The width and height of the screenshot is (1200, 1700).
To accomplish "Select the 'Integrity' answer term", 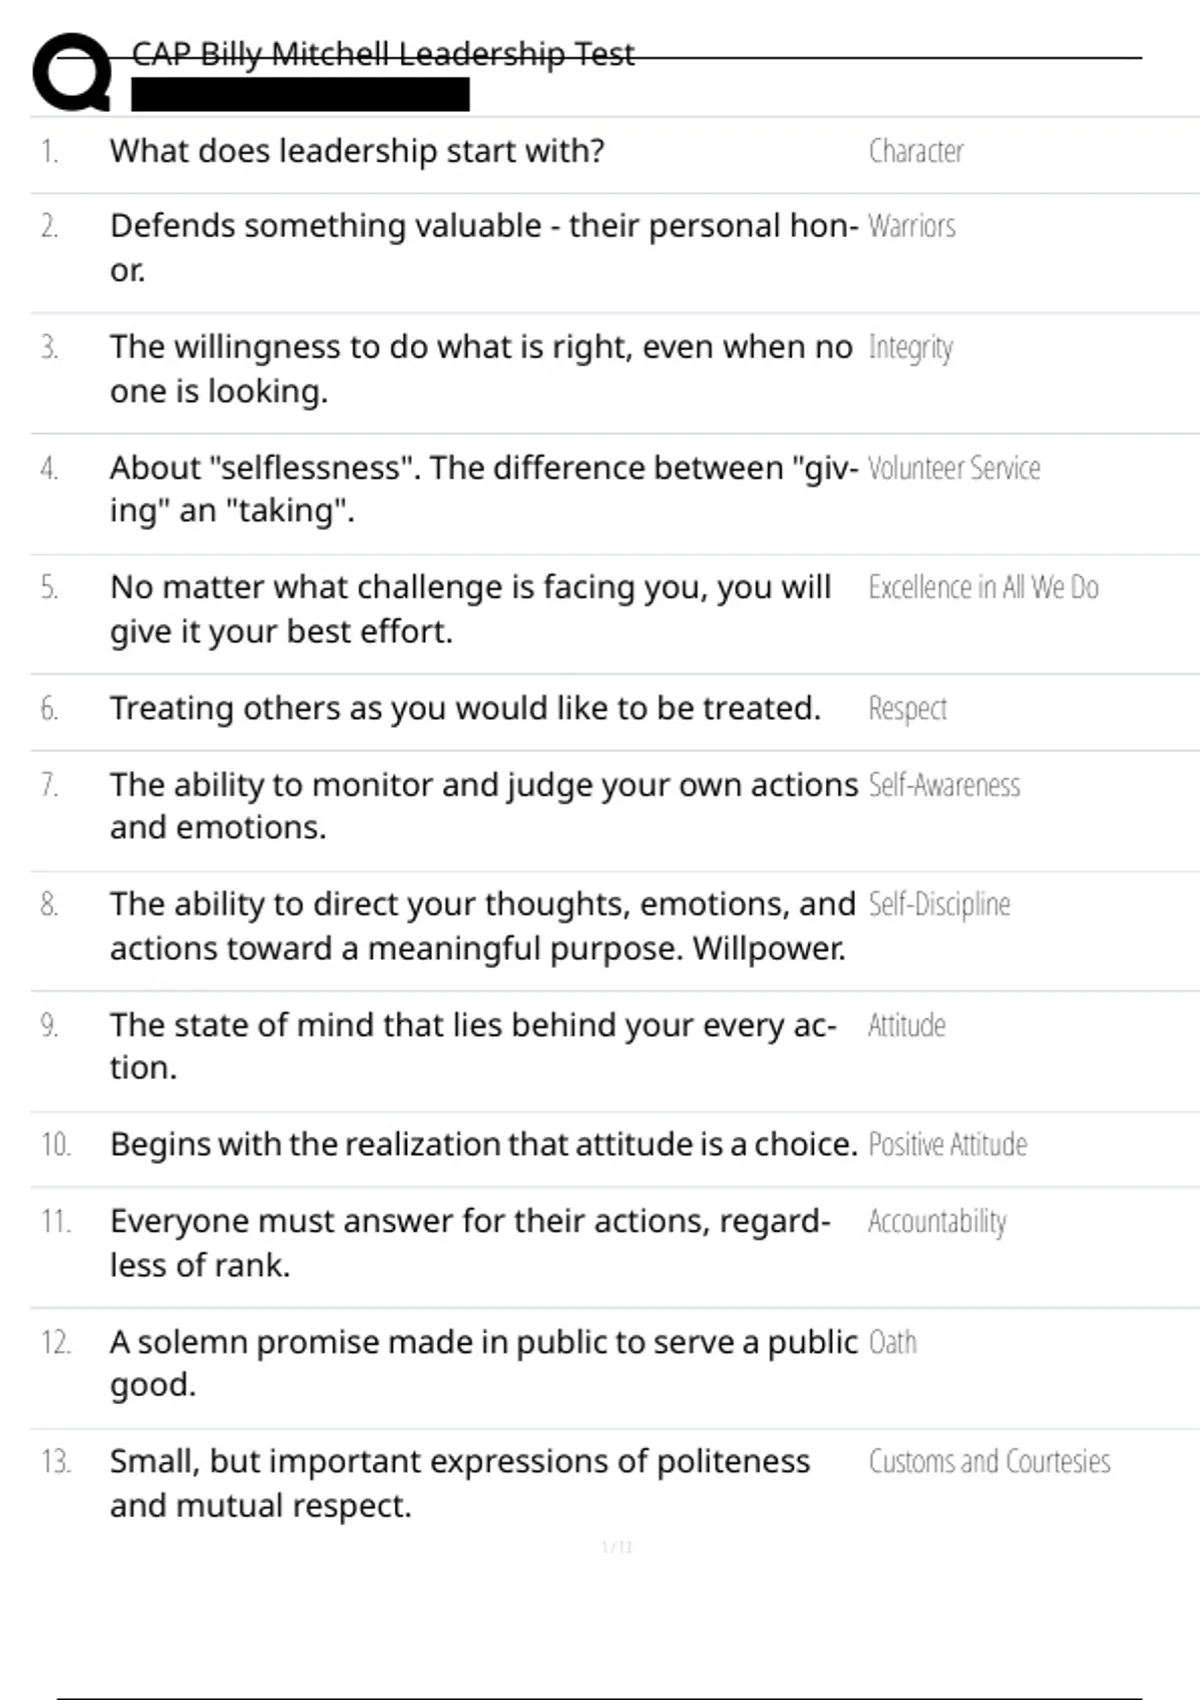I will tap(910, 347).
